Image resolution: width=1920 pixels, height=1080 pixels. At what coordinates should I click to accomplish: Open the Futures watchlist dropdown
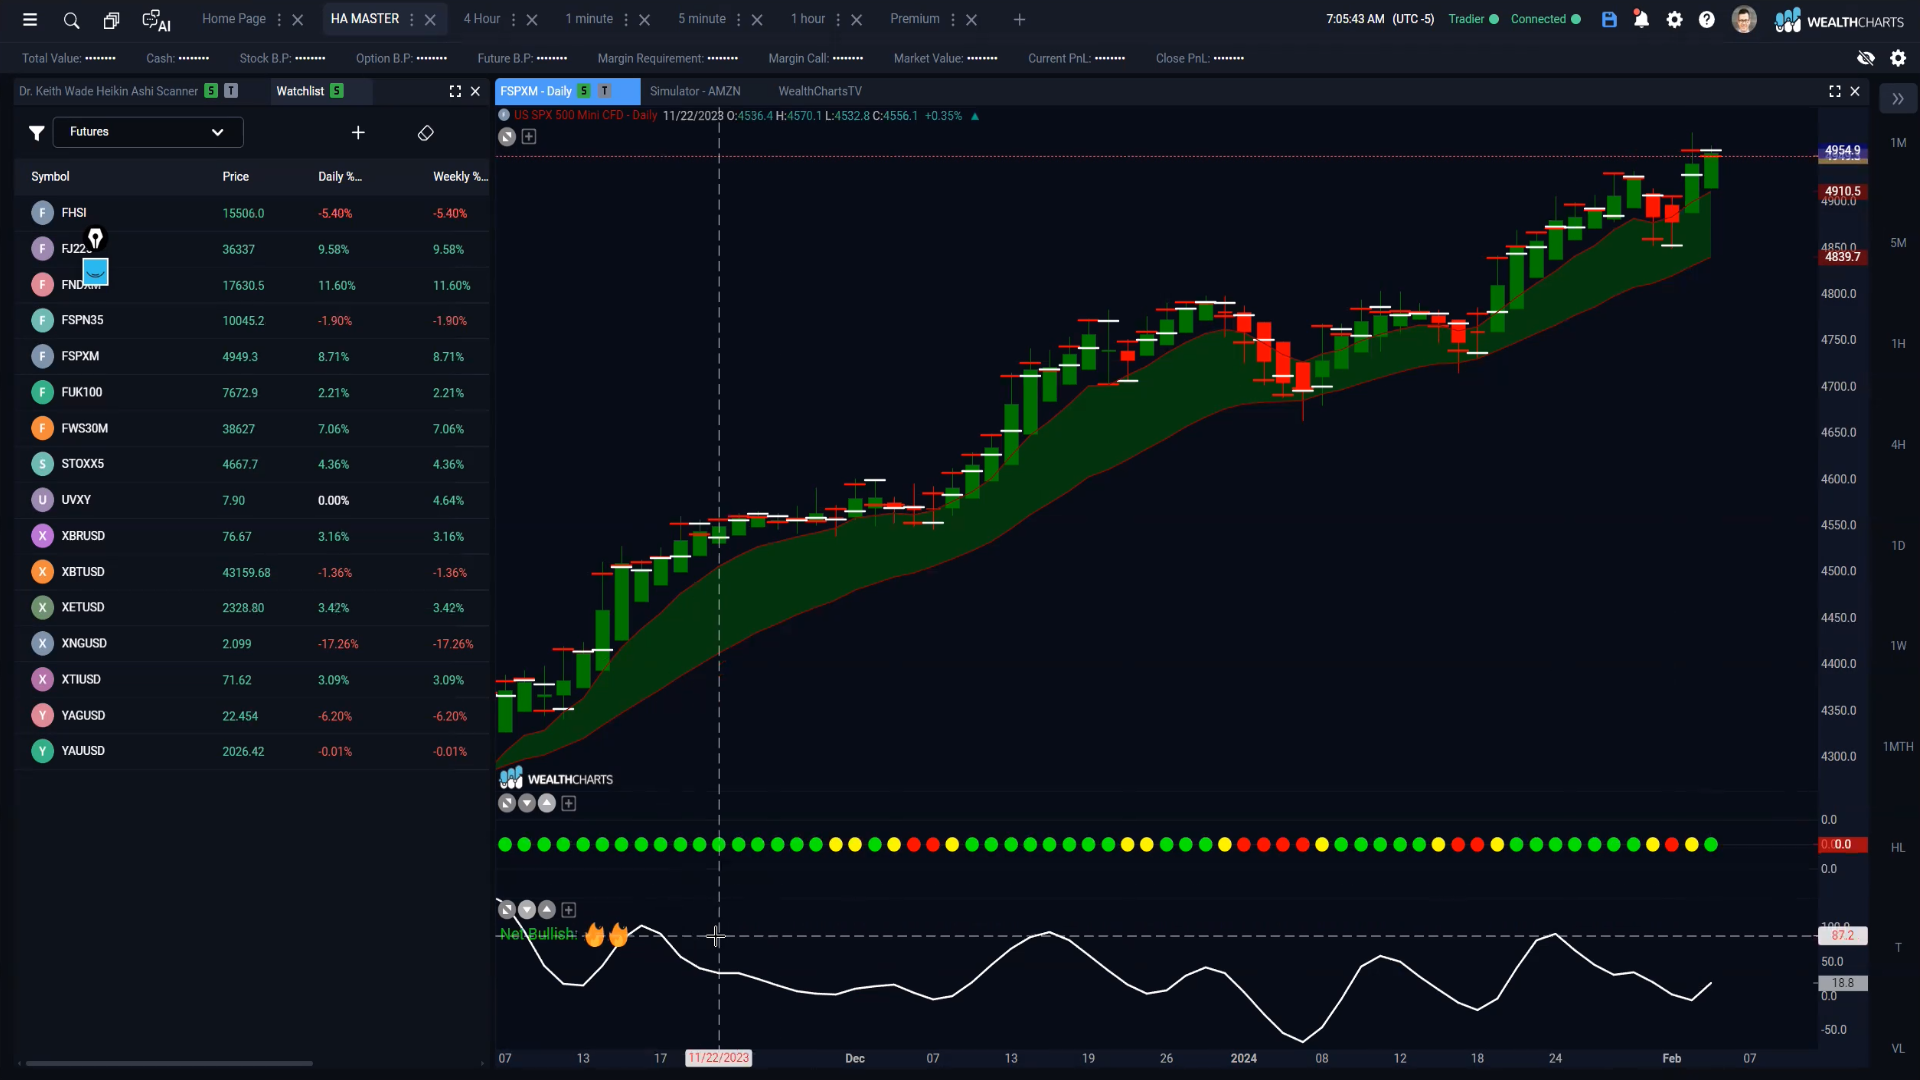[x=148, y=132]
